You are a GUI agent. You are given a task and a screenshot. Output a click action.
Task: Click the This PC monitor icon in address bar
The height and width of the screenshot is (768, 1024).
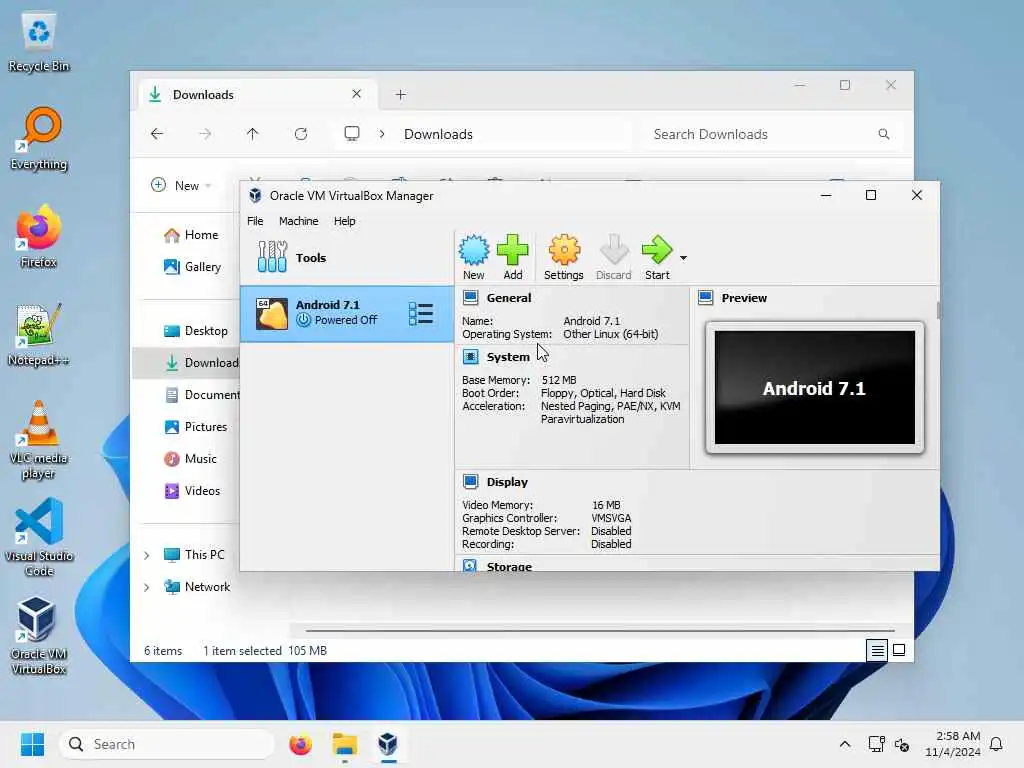352,134
